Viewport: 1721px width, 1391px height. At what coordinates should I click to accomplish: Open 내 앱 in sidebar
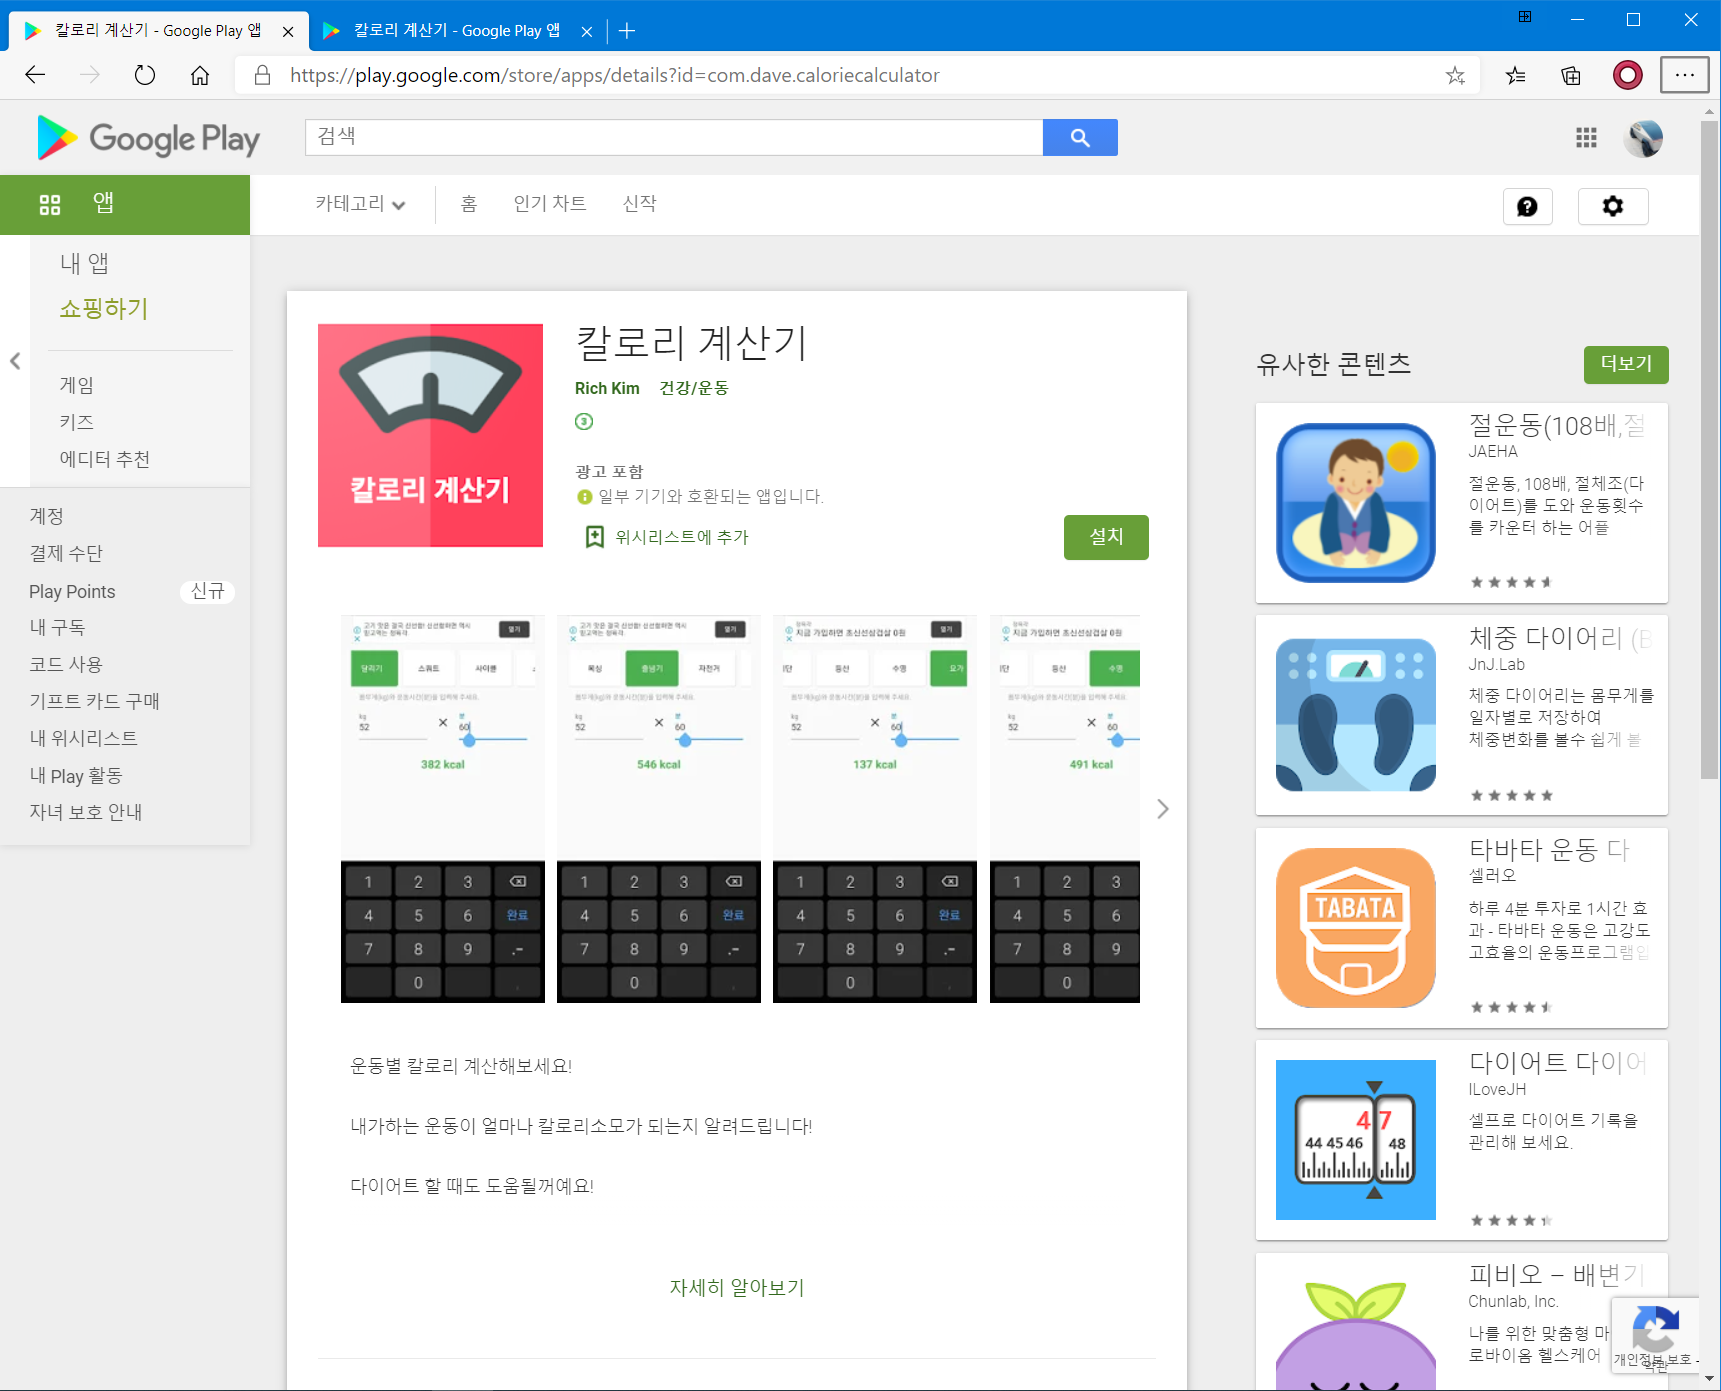84,263
